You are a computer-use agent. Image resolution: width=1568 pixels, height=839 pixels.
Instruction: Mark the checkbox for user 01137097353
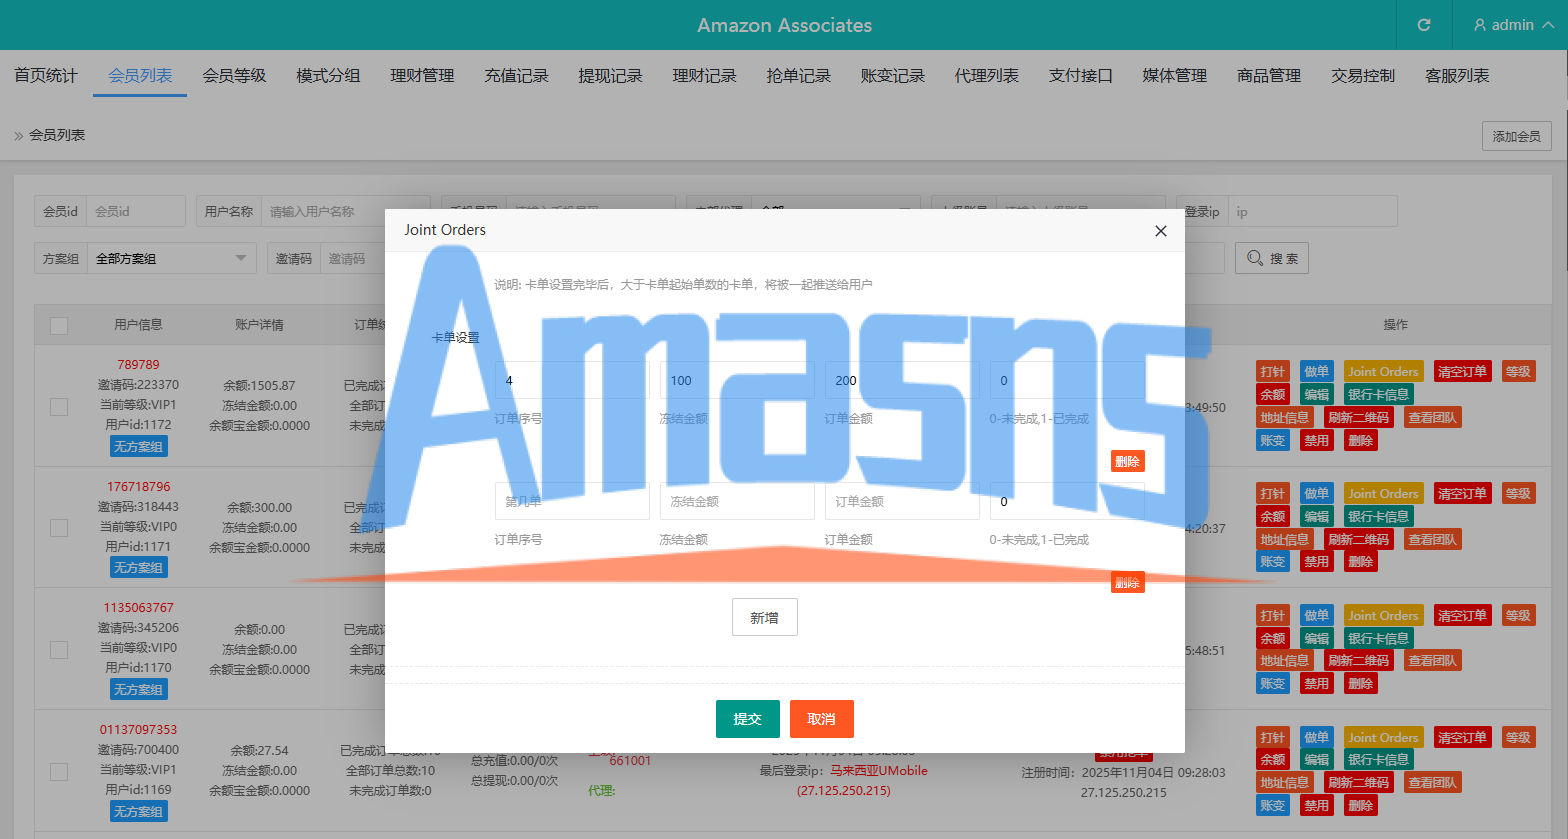[59, 772]
